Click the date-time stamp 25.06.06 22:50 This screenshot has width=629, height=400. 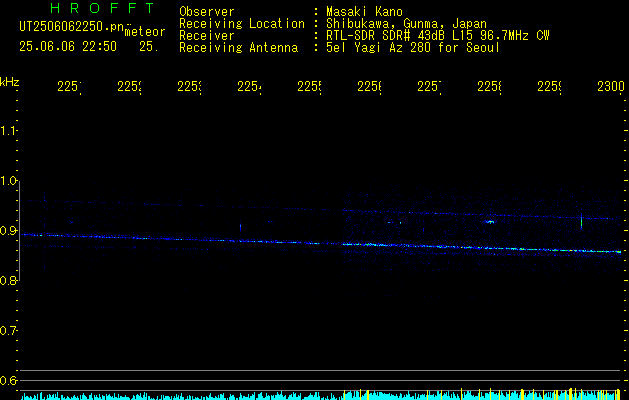(68, 47)
